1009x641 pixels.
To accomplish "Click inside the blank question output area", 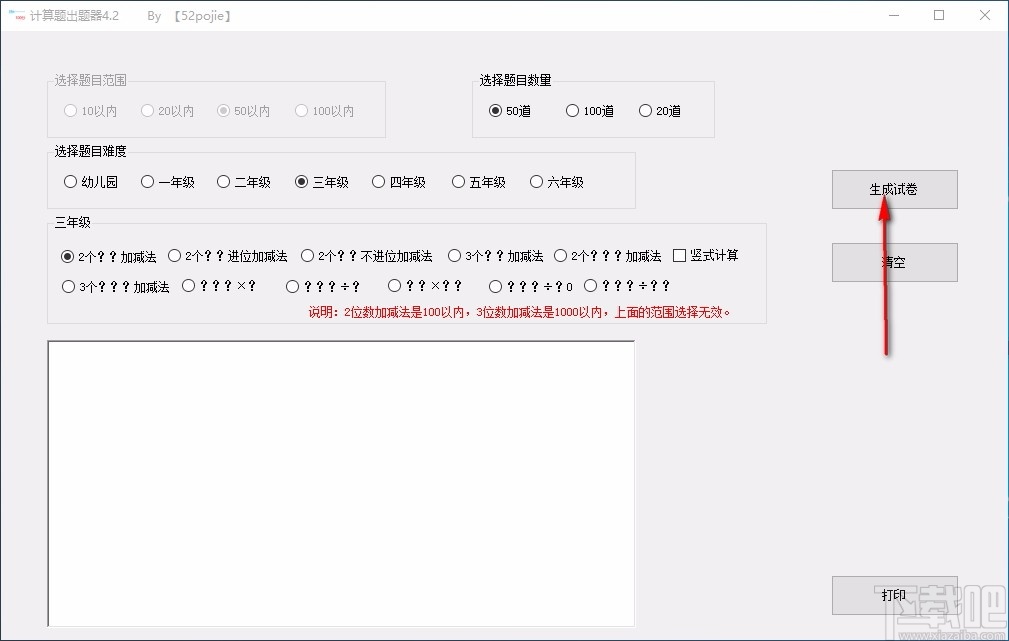I will tap(340, 483).
